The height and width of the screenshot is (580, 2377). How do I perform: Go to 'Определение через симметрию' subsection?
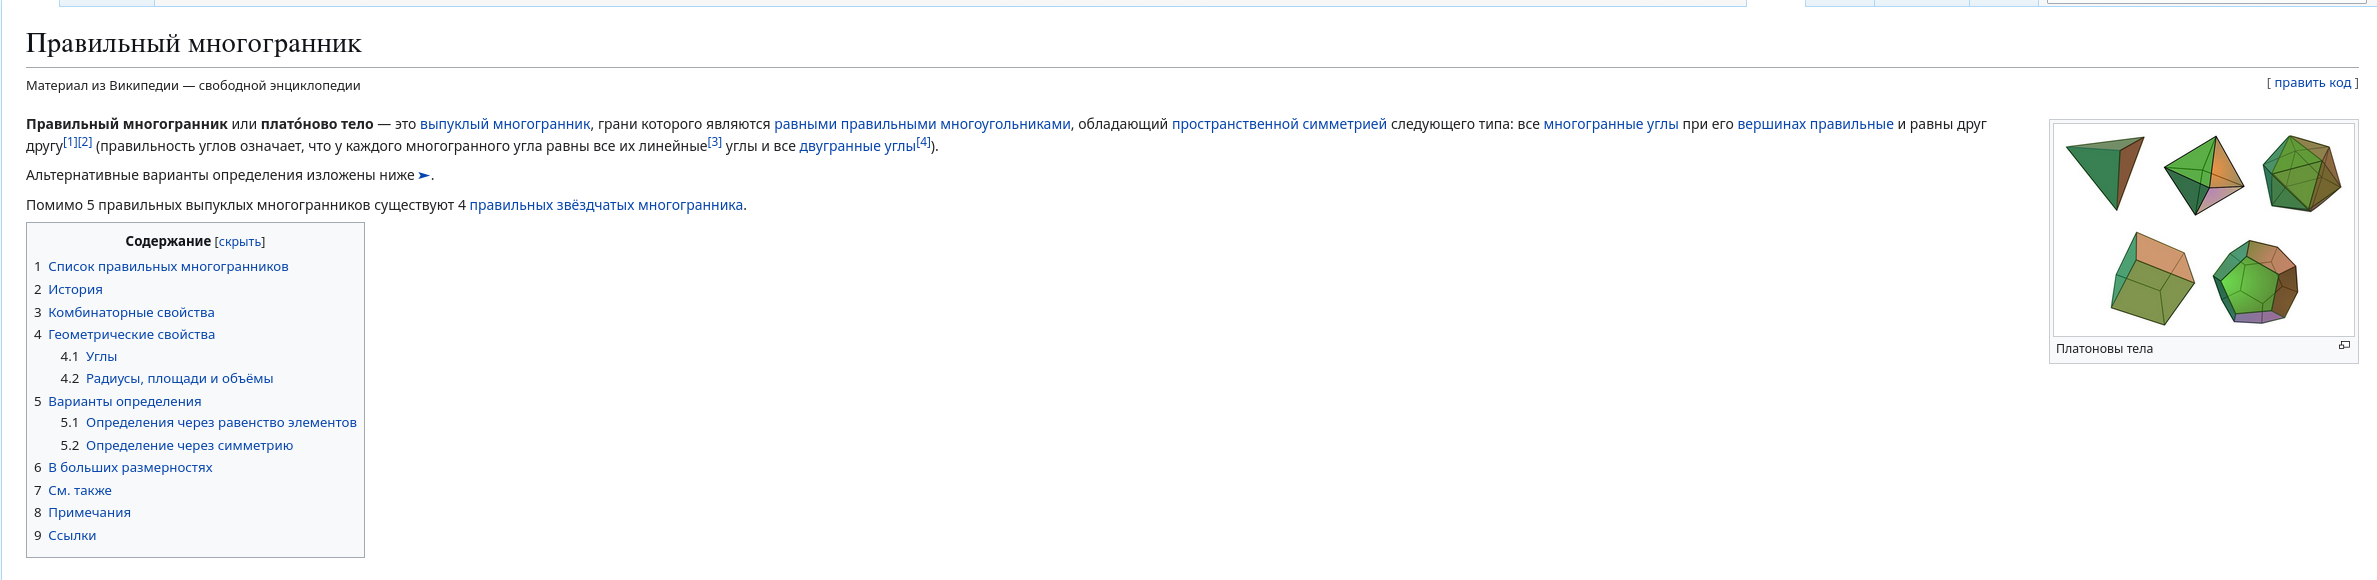189,446
